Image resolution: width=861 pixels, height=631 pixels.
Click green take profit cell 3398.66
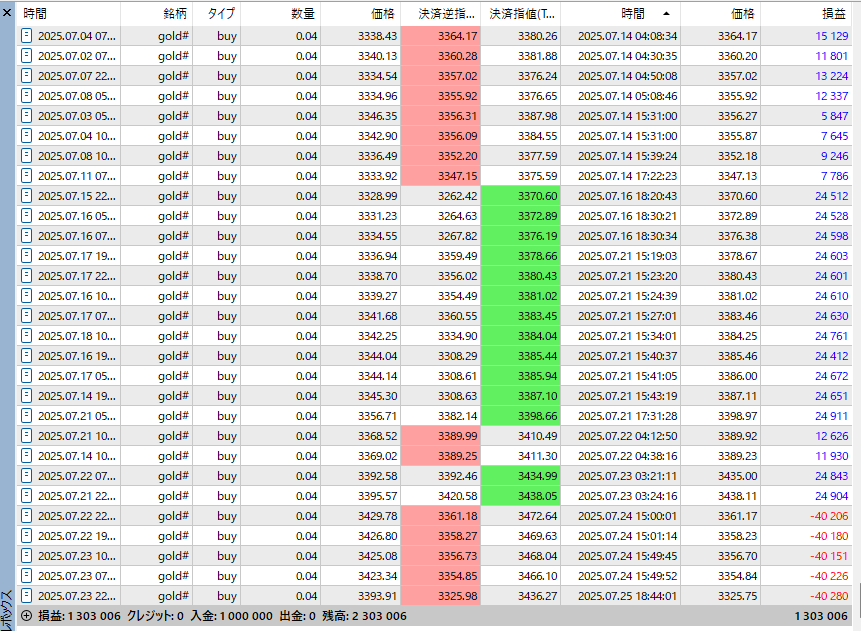click(x=521, y=416)
